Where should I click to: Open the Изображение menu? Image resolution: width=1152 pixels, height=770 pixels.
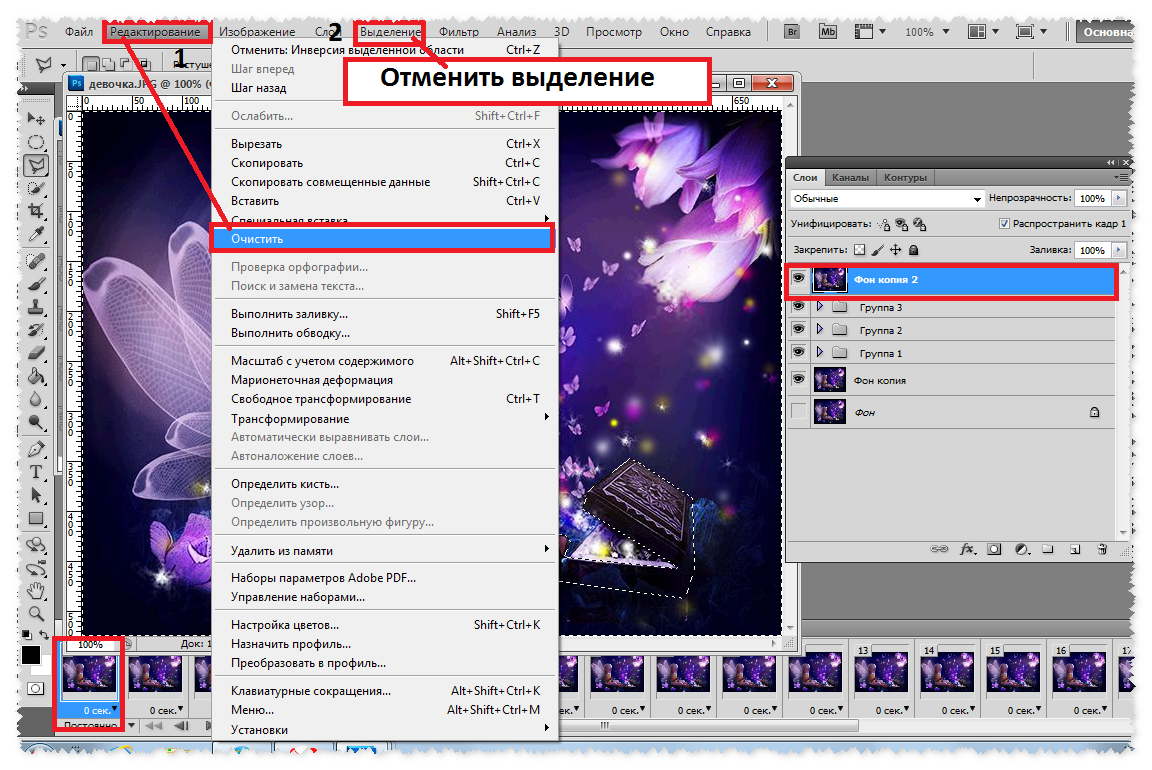257,32
